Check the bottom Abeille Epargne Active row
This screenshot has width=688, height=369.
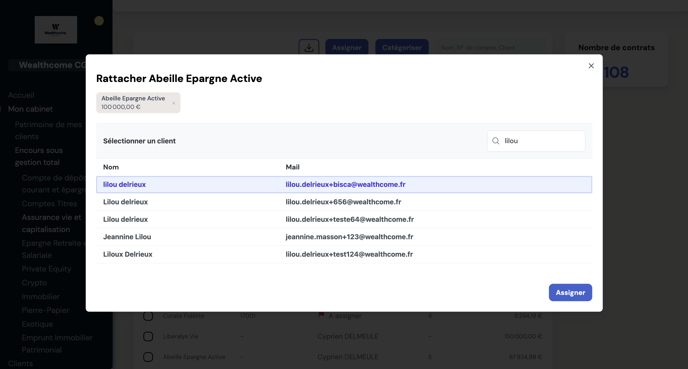click(148, 357)
